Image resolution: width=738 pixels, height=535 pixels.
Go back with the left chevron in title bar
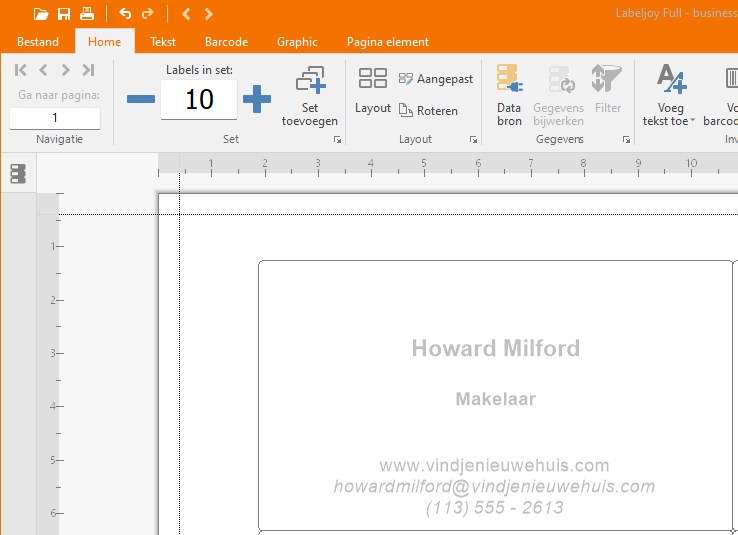pos(186,14)
